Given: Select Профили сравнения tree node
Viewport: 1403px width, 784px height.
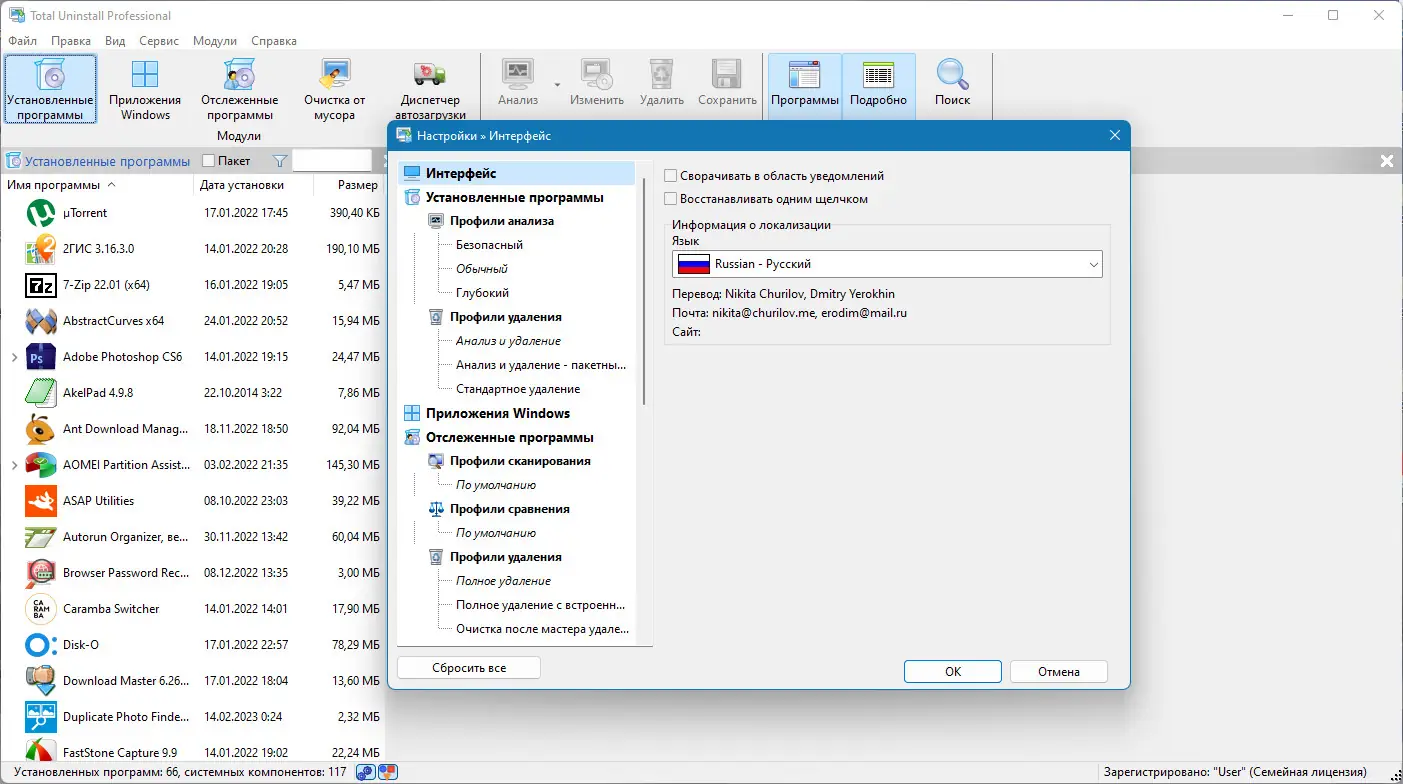Looking at the screenshot, I should (510, 509).
